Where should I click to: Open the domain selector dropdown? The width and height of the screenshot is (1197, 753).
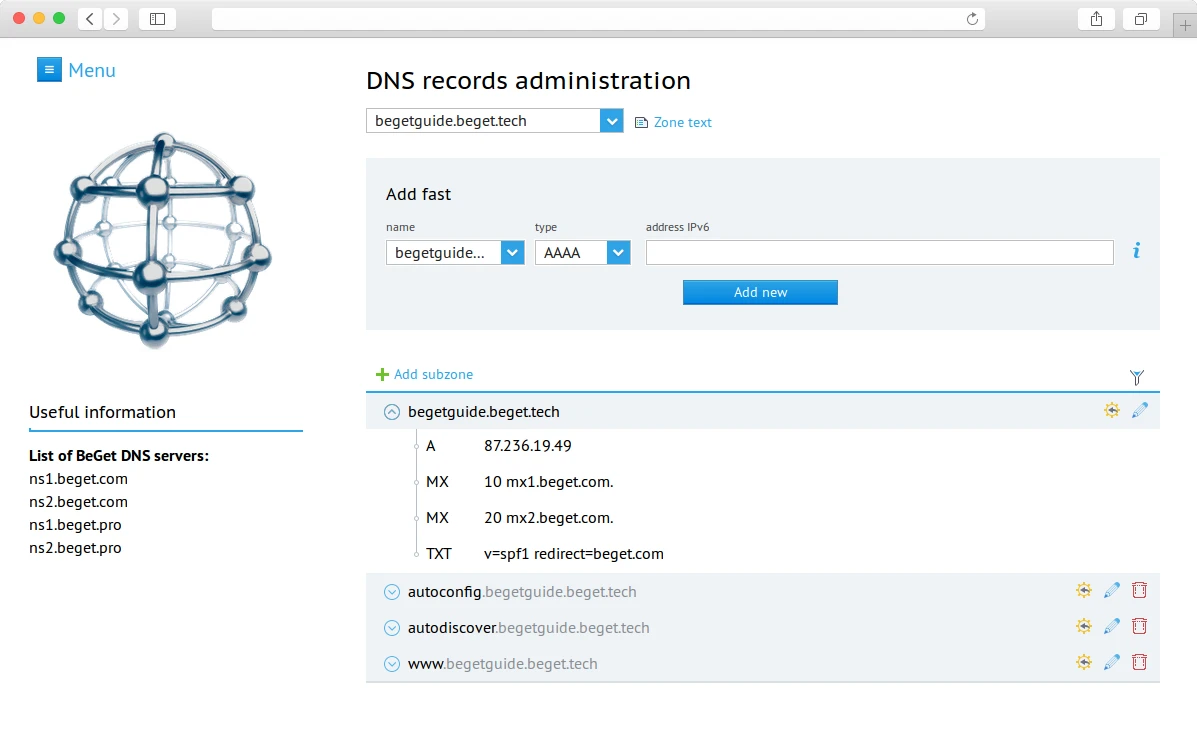click(x=611, y=120)
